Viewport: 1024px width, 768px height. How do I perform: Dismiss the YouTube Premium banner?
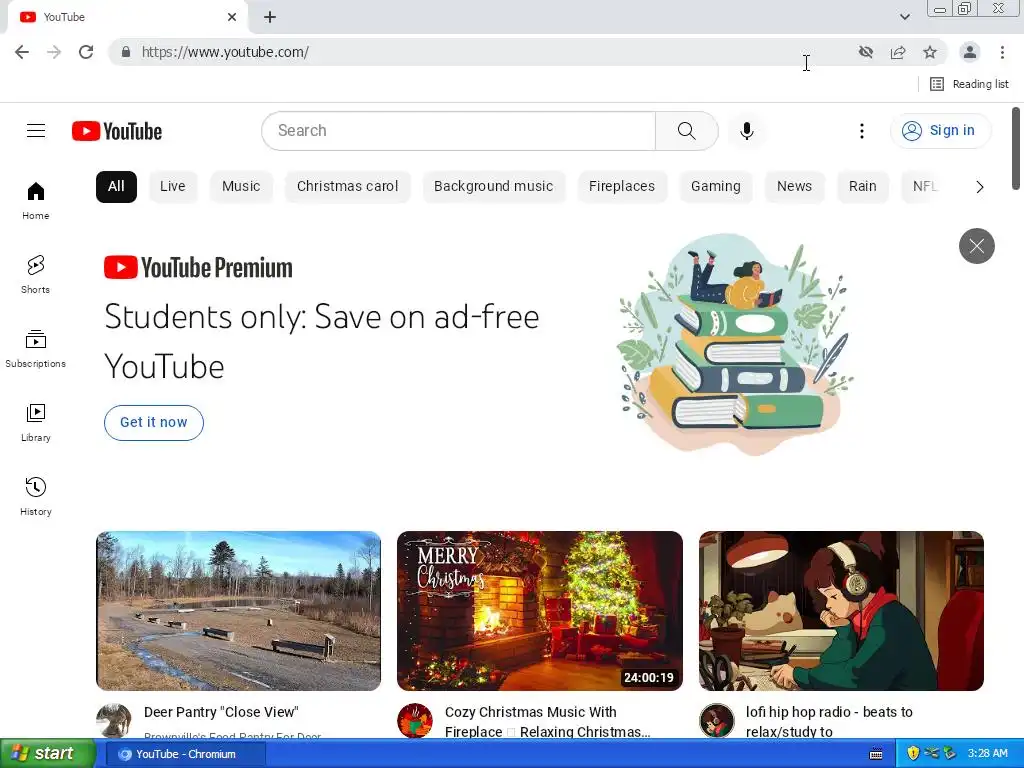(976, 246)
